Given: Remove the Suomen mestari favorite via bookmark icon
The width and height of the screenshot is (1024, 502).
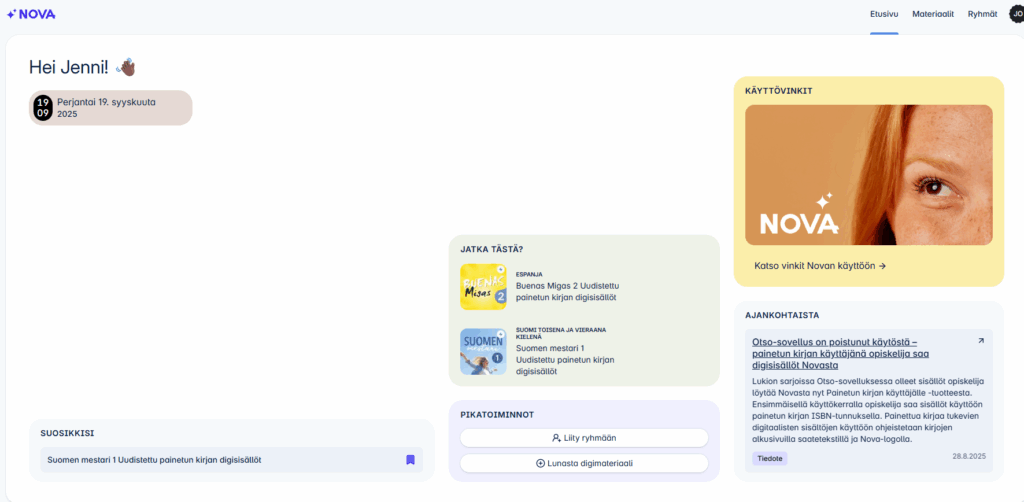Looking at the screenshot, I should 410,460.
